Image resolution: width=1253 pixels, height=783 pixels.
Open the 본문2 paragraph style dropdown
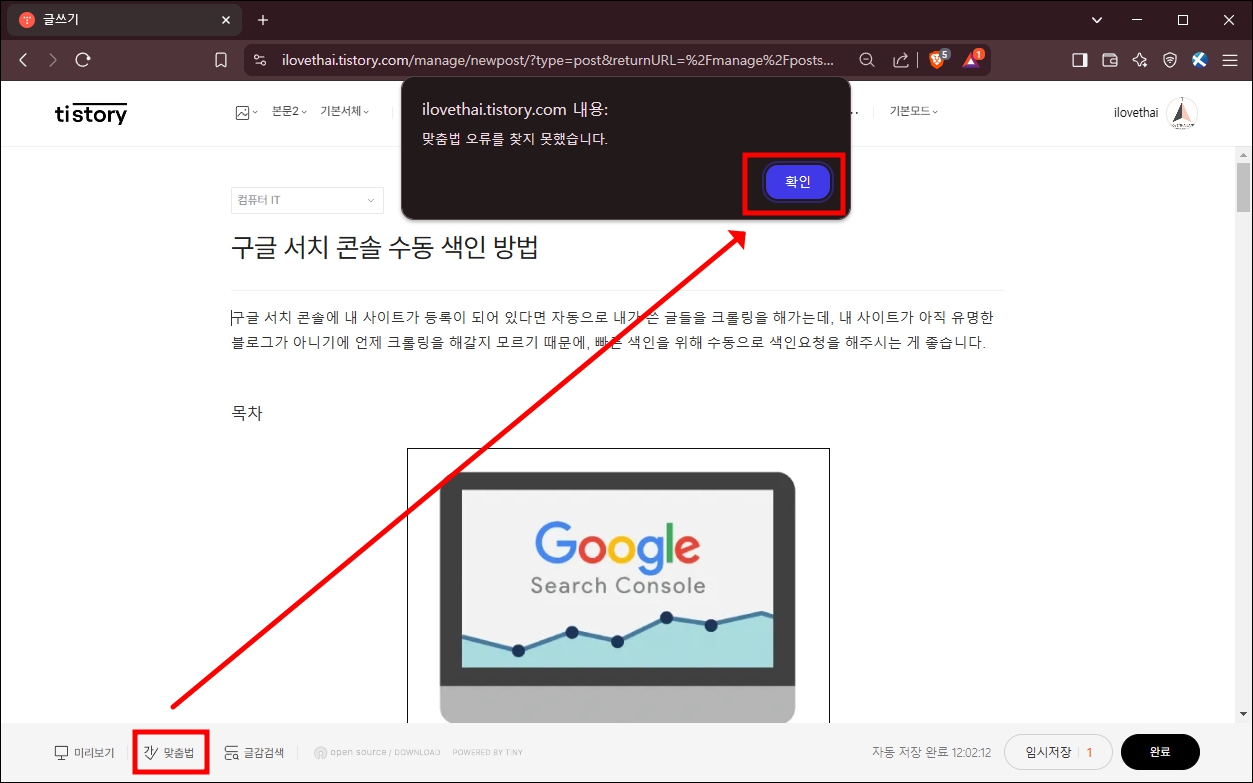click(289, 112)
